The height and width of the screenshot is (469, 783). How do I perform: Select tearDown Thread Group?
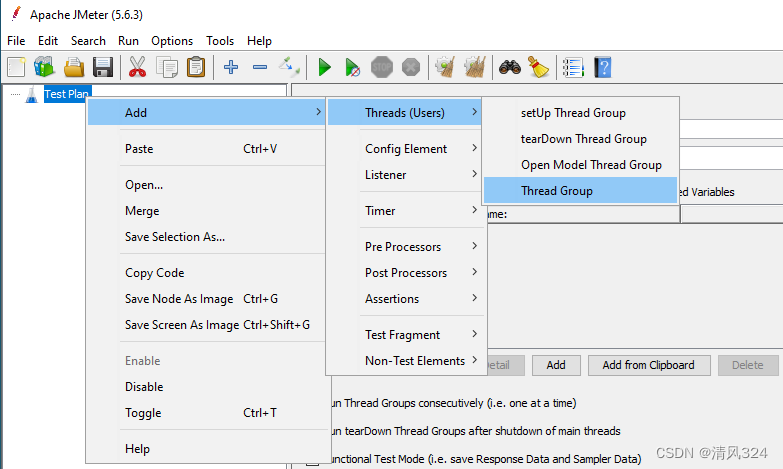pos(580,139)
